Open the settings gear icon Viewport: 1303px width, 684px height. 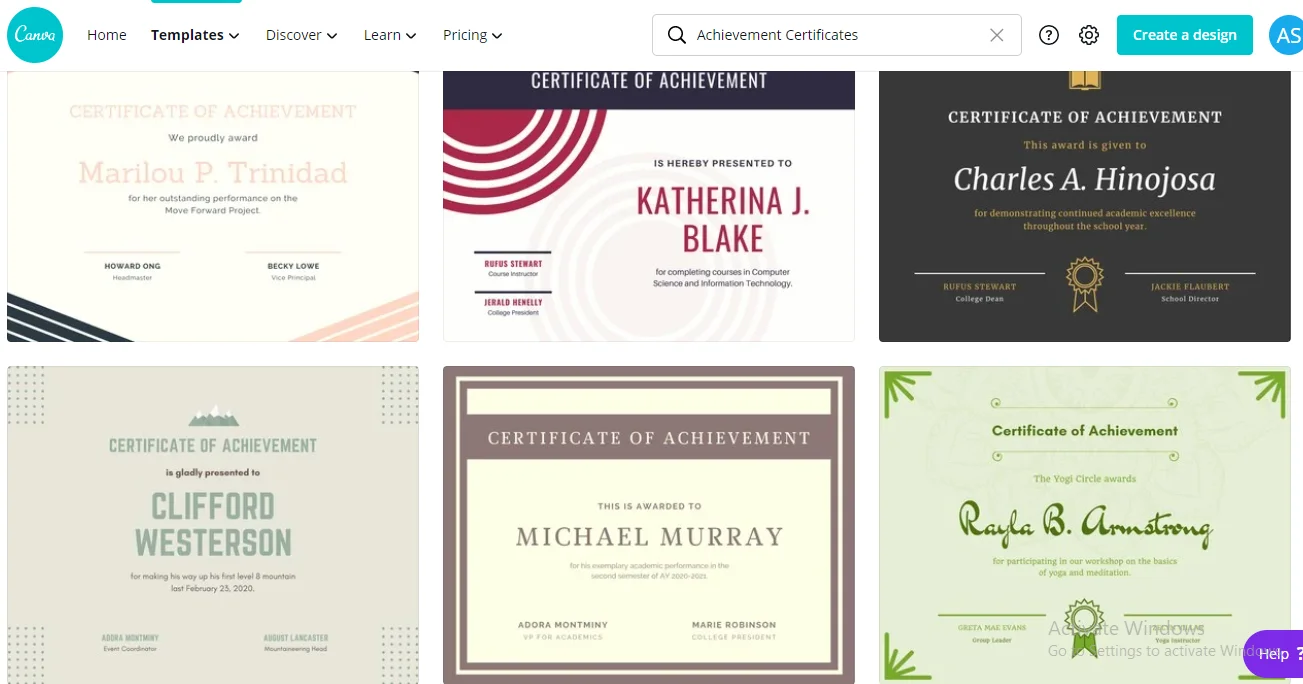[x=1089, y=35]
